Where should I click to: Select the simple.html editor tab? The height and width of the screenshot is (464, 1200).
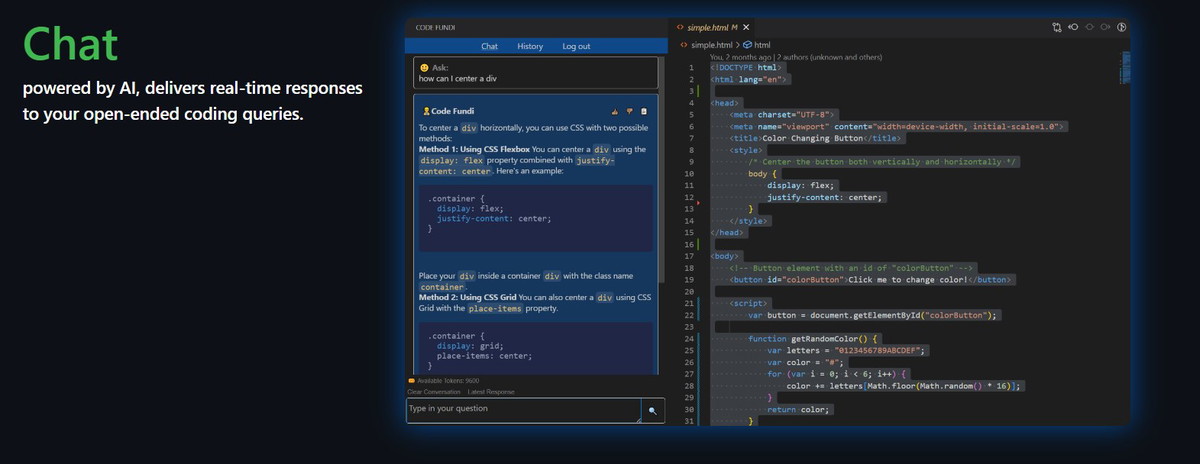click(708, 27)
